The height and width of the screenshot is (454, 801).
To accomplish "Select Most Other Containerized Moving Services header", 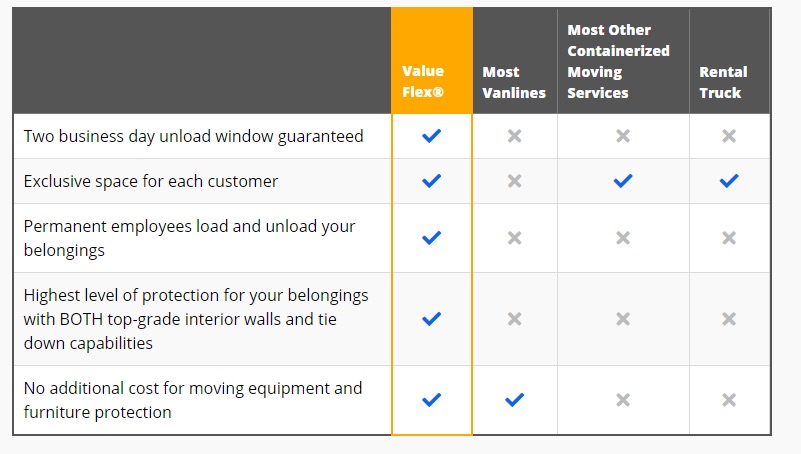I will (618, 61).
